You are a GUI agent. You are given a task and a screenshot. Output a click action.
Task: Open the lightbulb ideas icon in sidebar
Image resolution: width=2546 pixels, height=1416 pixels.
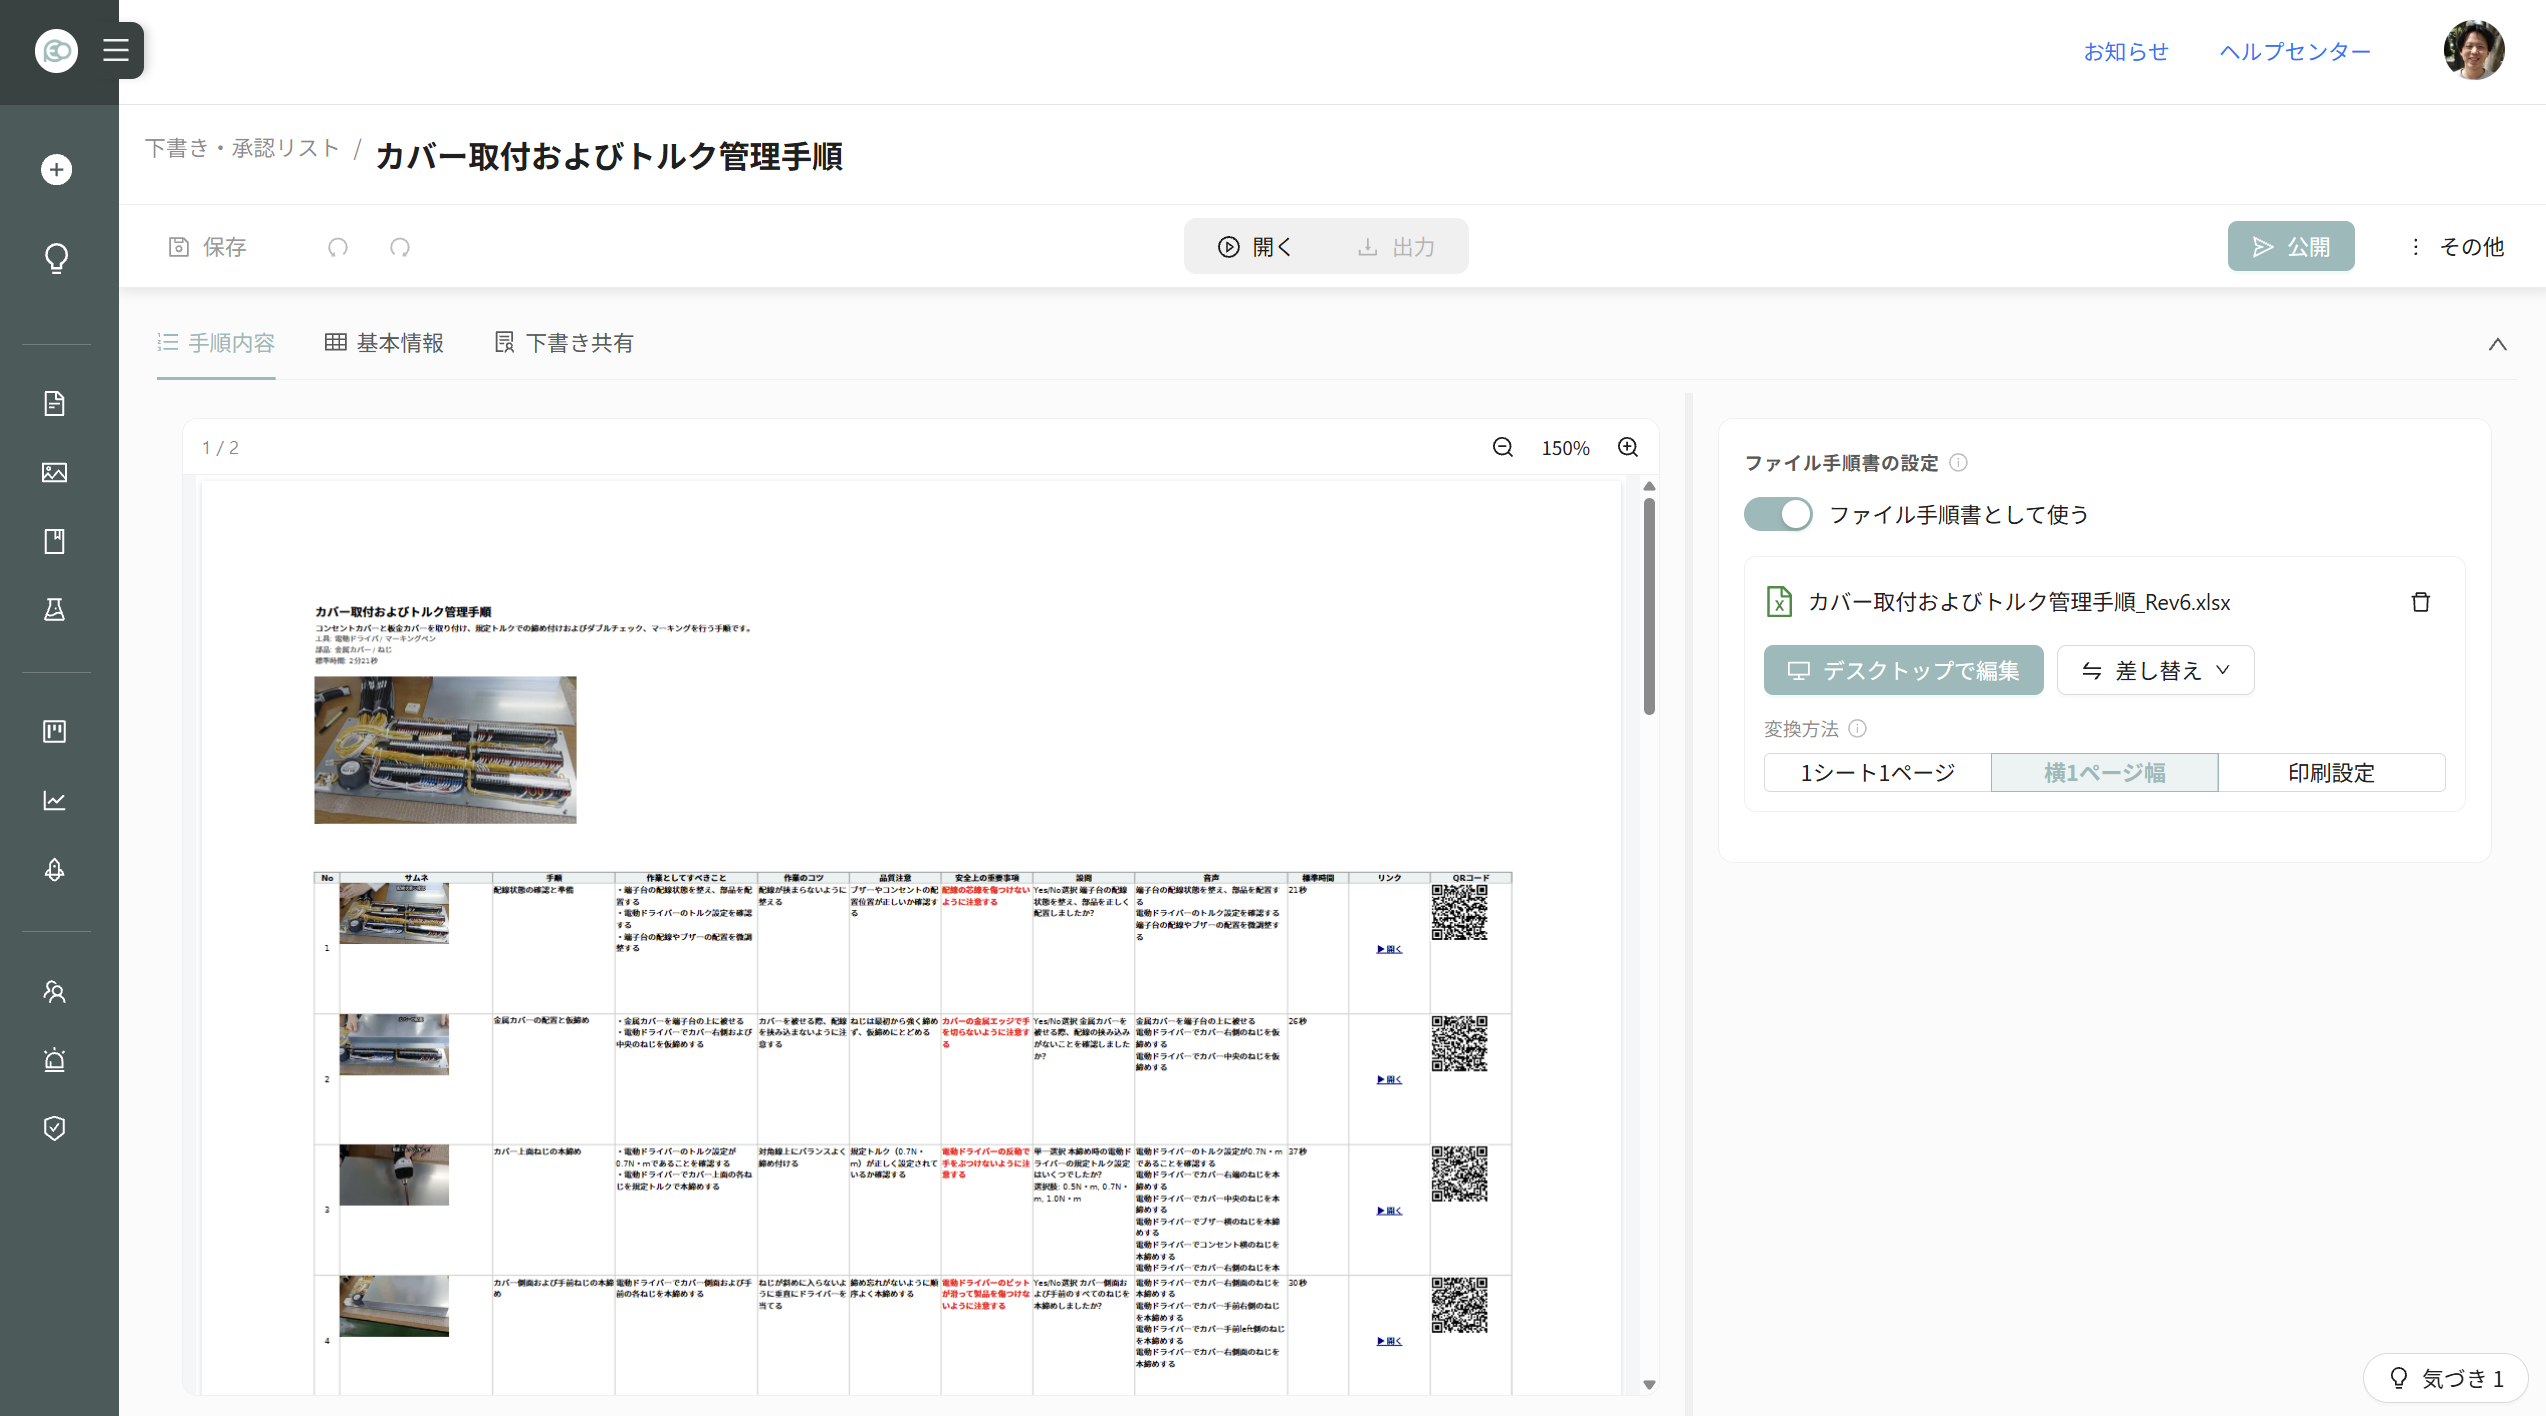point(56,258)
